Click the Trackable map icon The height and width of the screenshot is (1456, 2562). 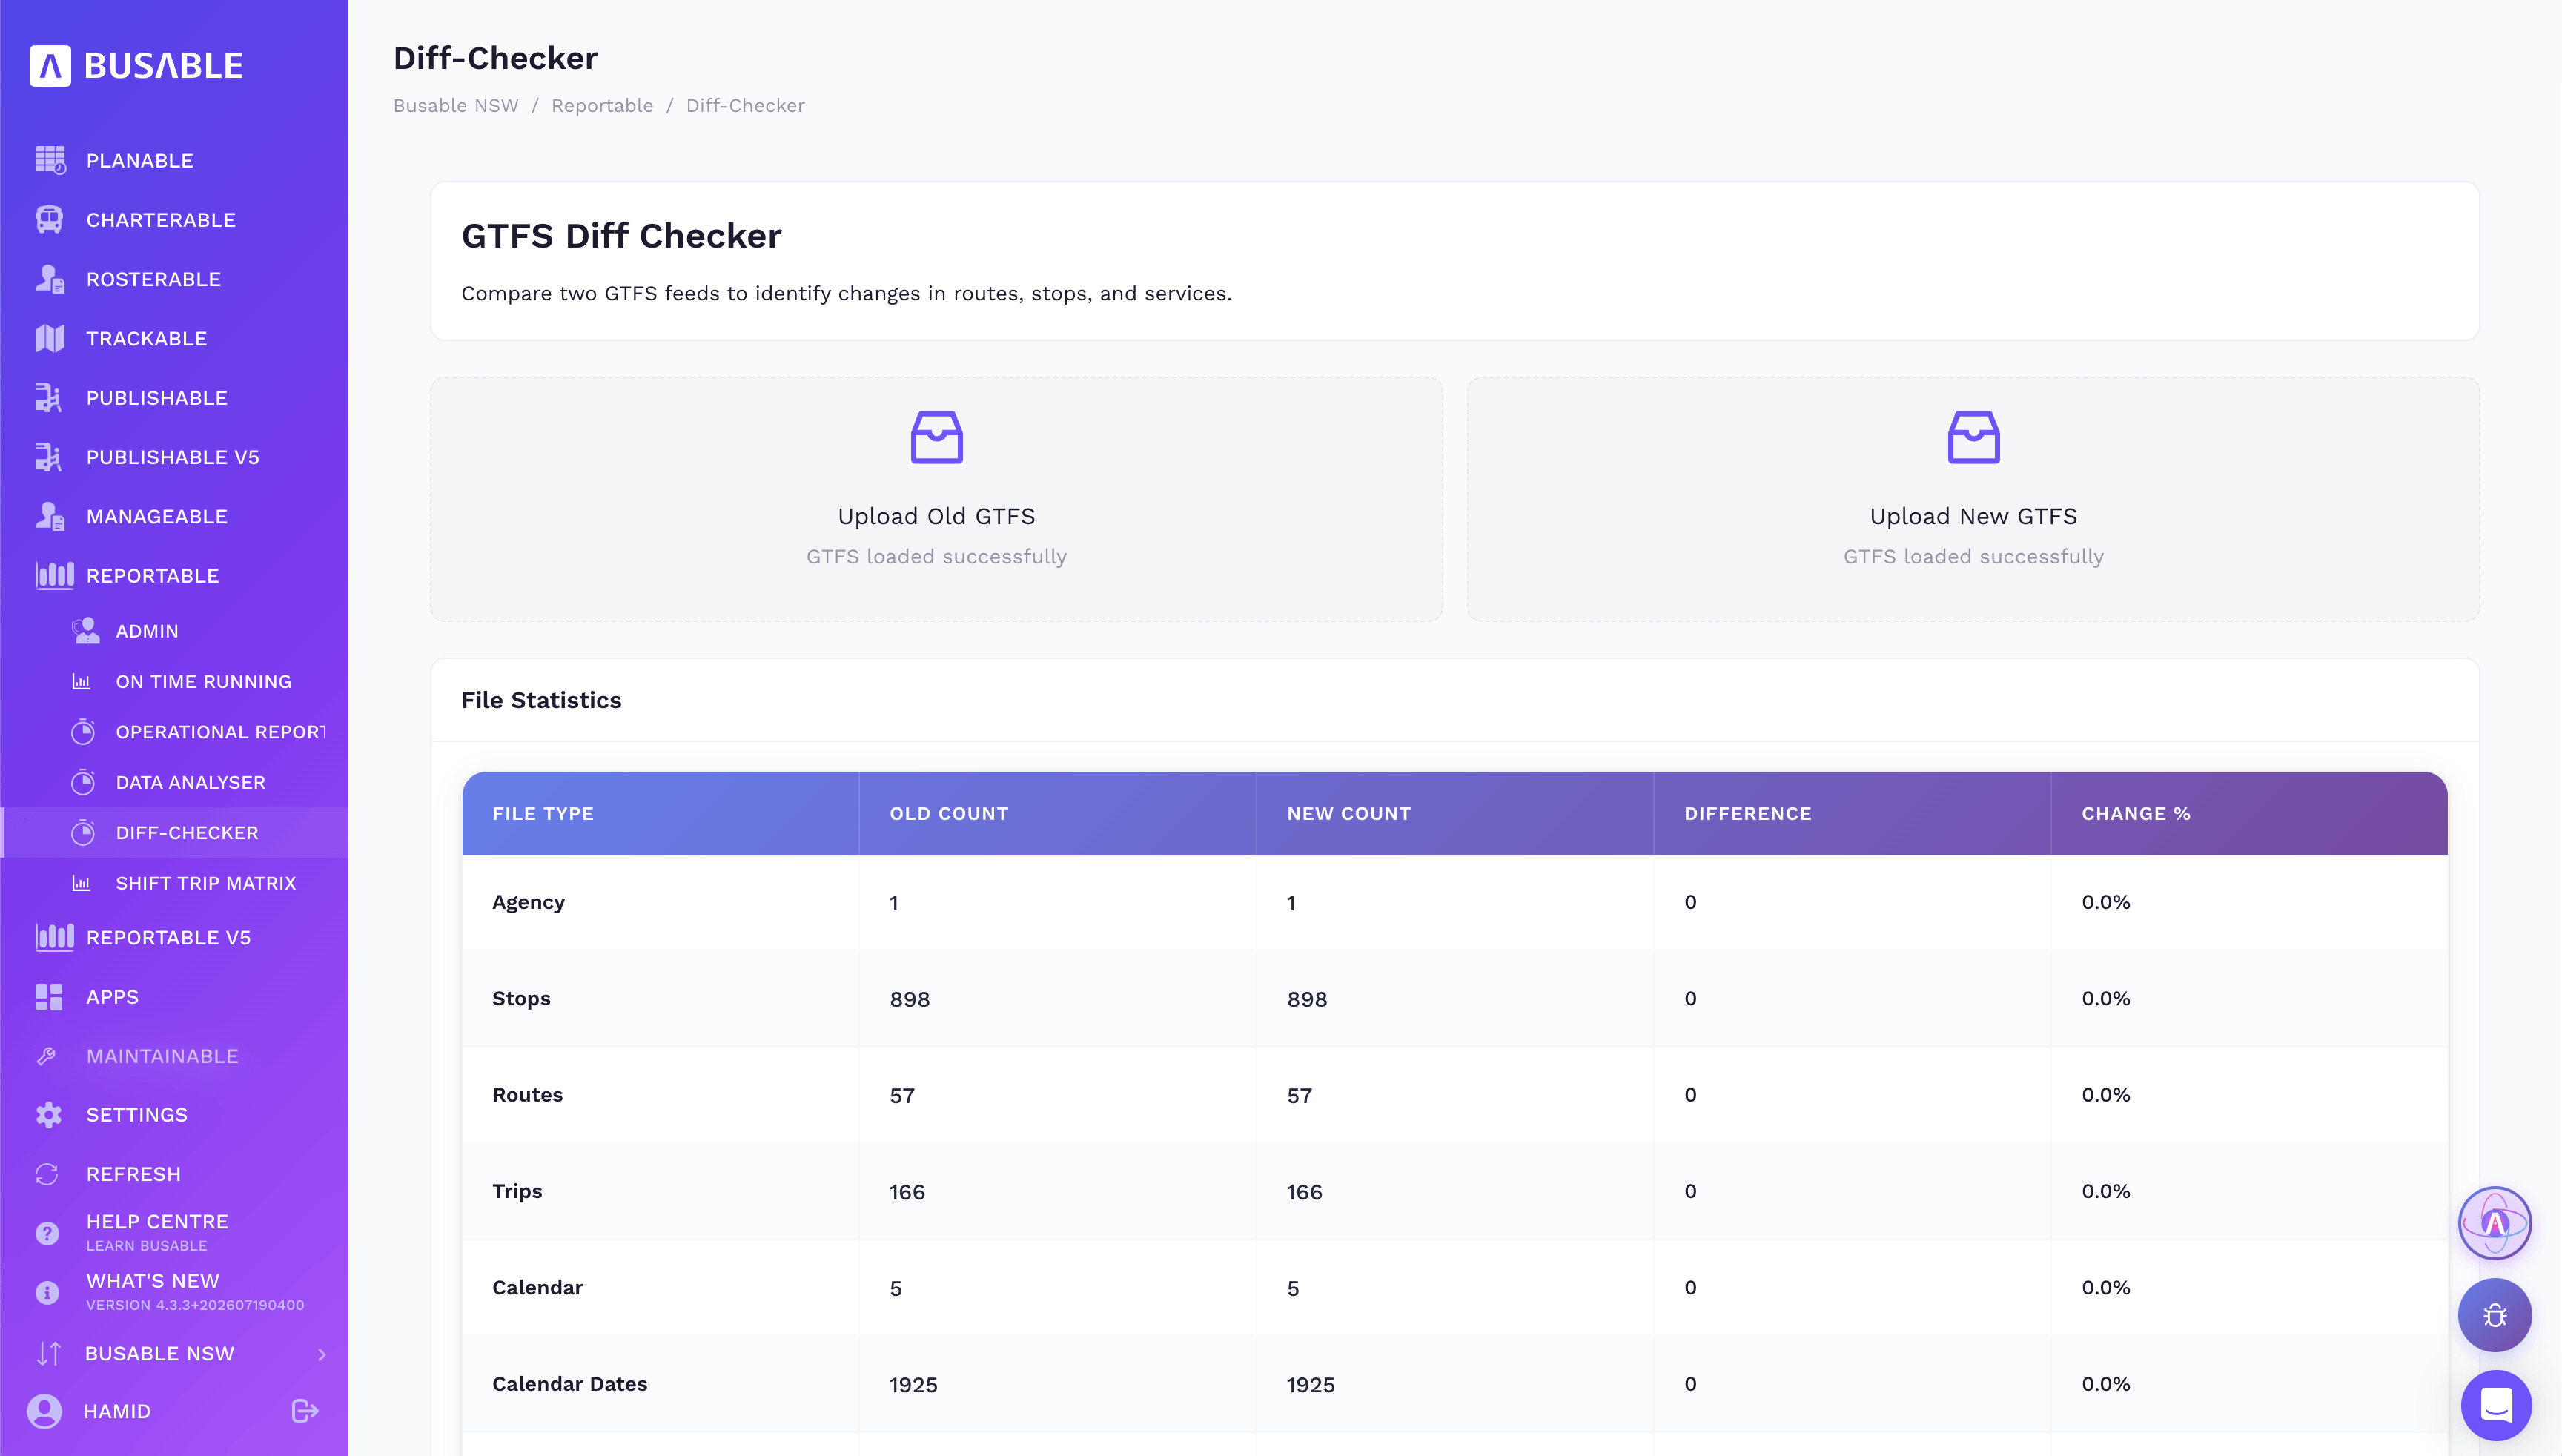[x=49, y=338]
